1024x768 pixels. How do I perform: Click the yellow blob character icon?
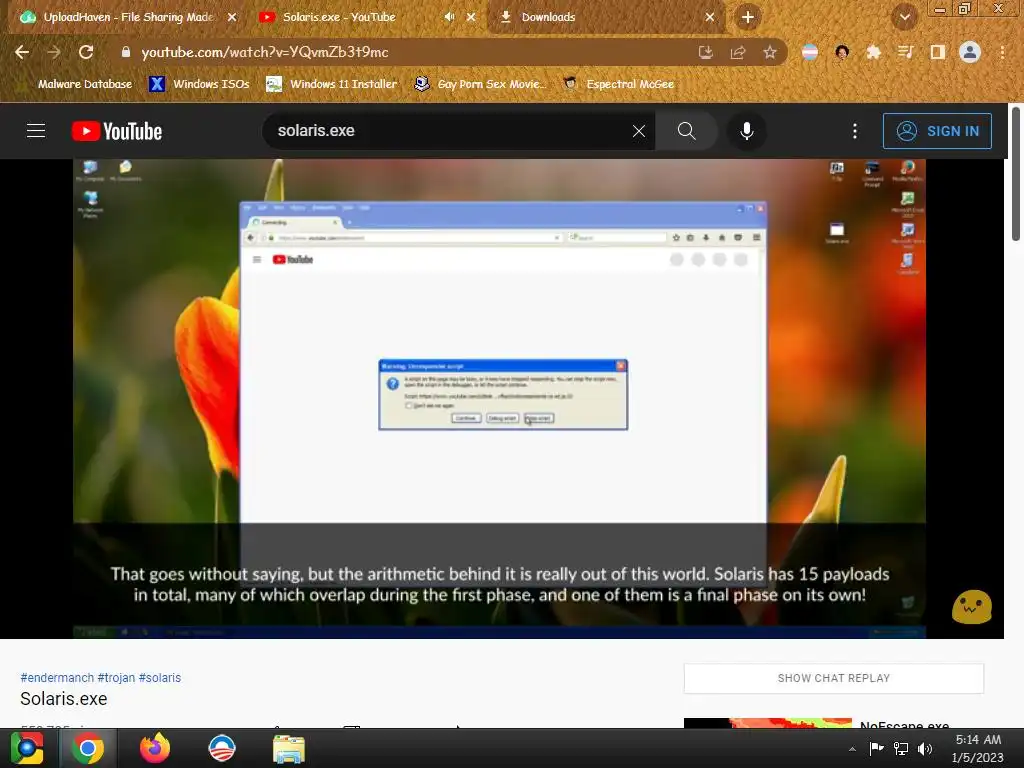972,607
